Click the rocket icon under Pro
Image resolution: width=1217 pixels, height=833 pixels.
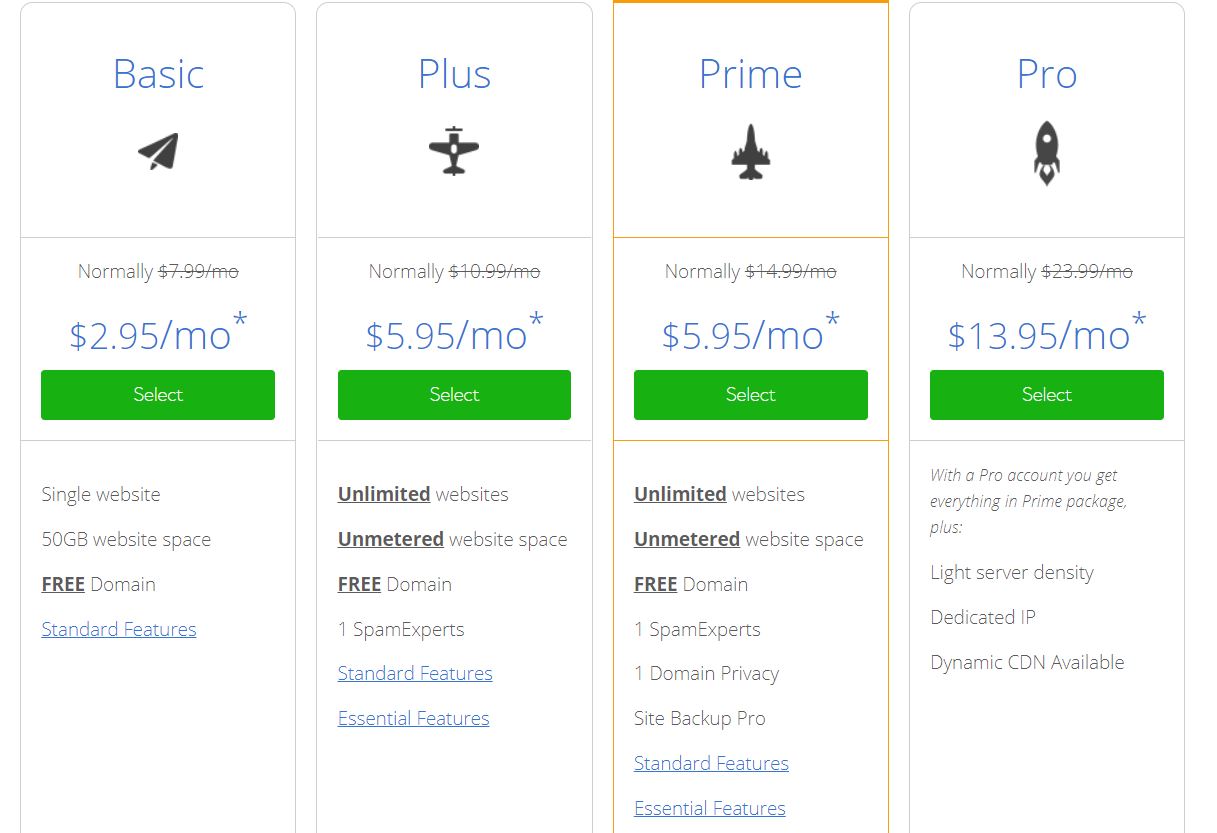pyautogui.click(x=1046, y=153)
